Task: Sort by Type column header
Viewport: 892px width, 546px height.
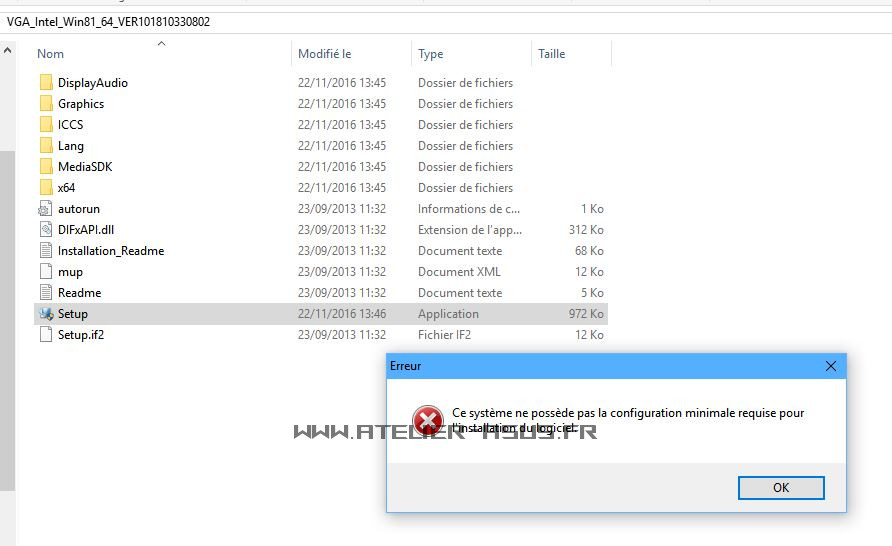Action: coord(431,54)
